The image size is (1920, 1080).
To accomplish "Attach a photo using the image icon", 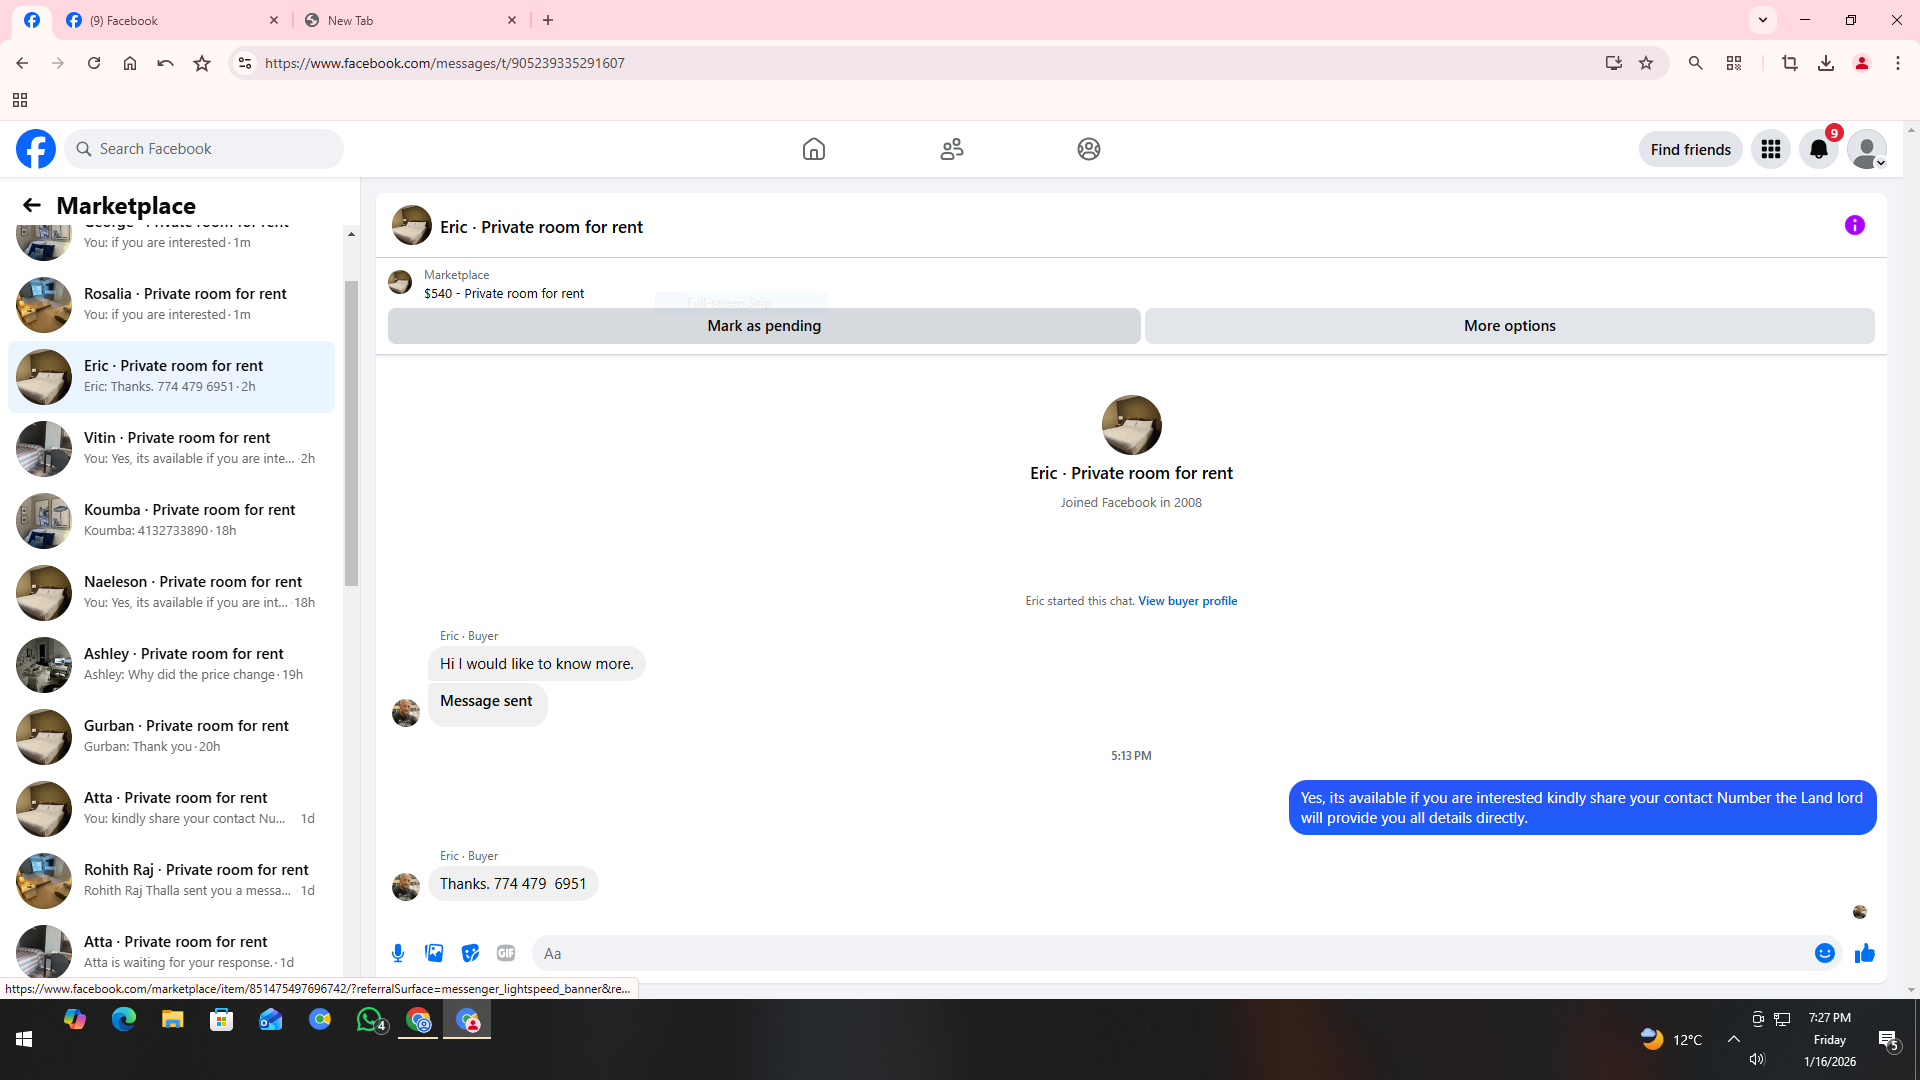I will pyautogui.click(x=434, y=953).
